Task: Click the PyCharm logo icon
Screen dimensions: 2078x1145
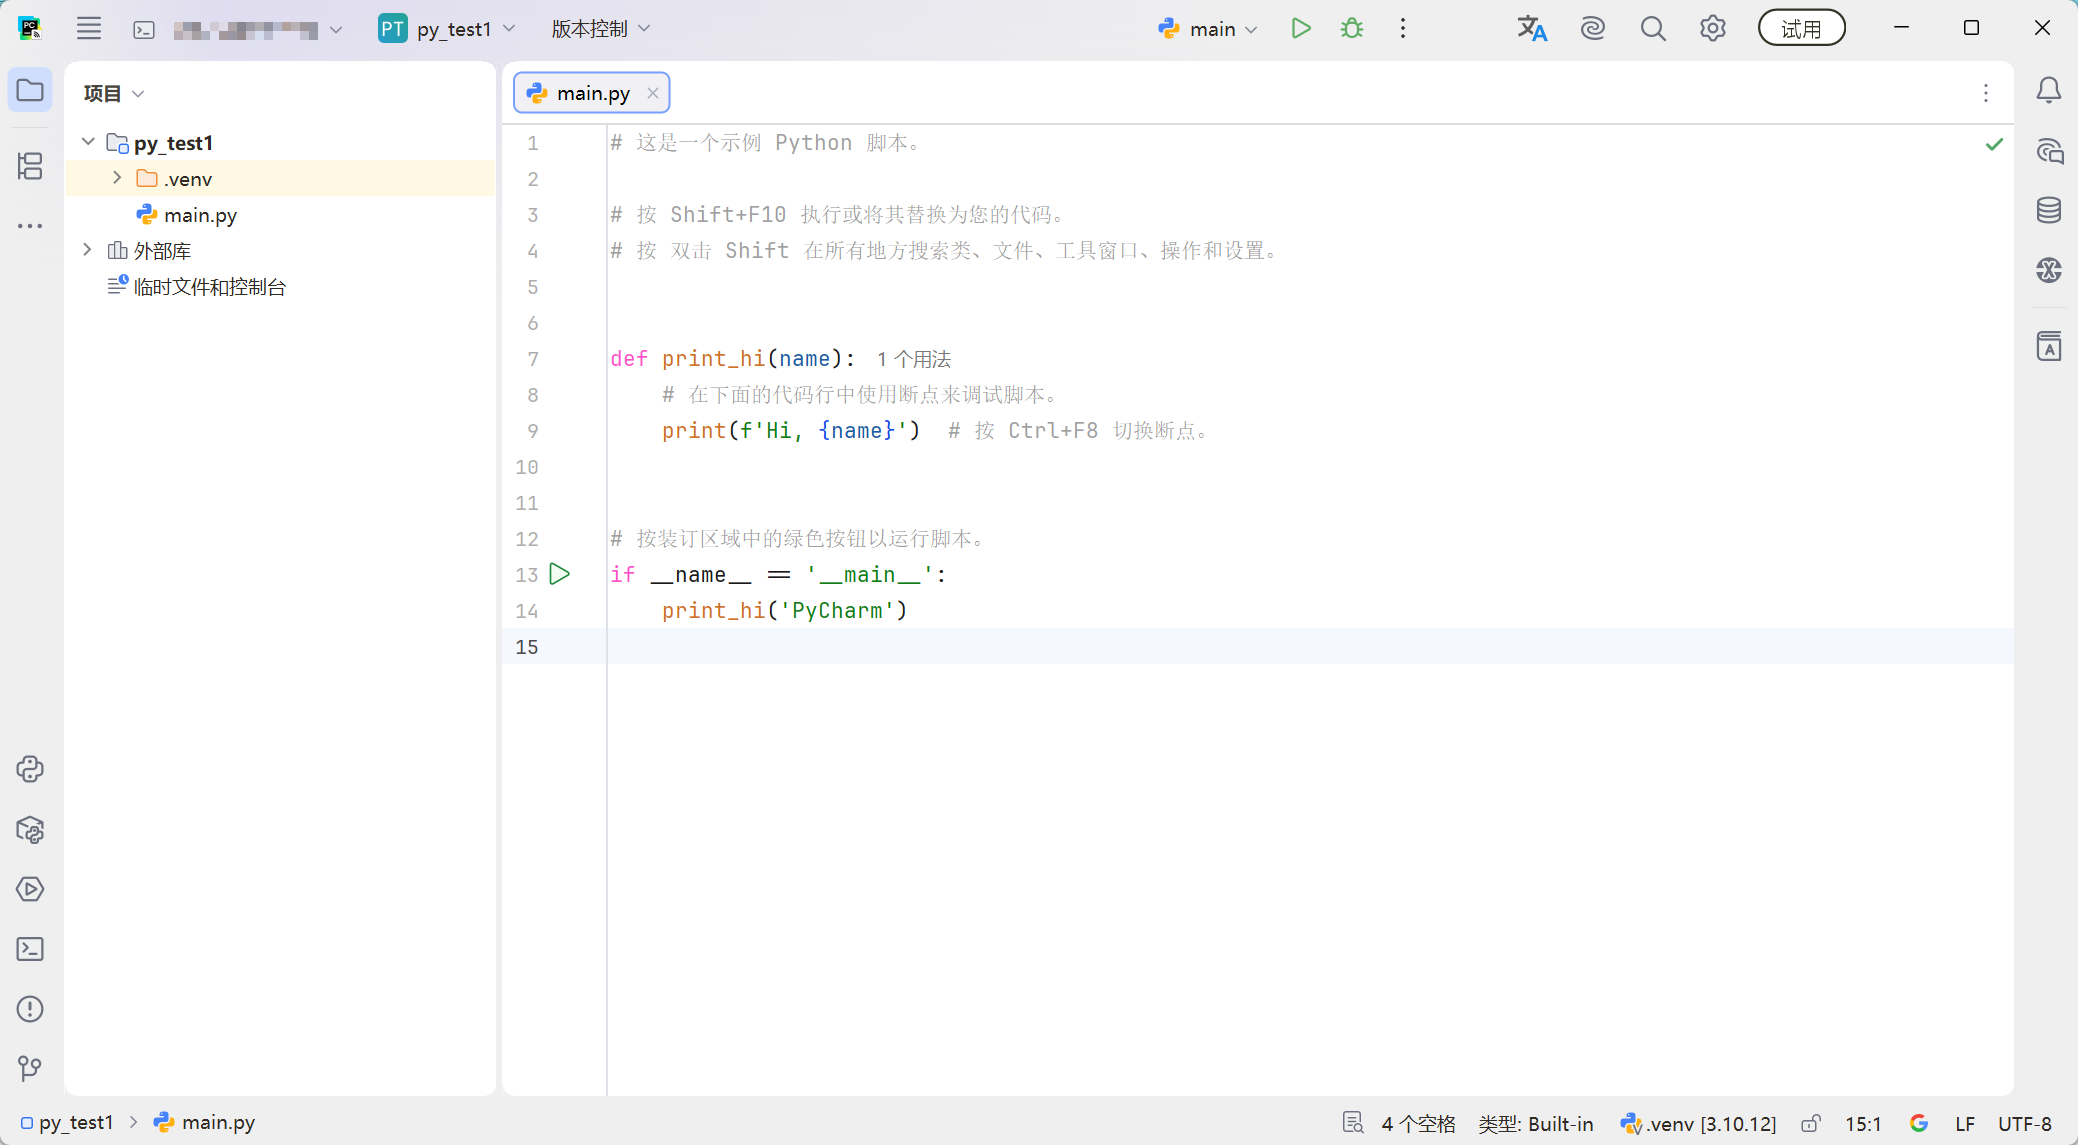Action: [30, 29]
